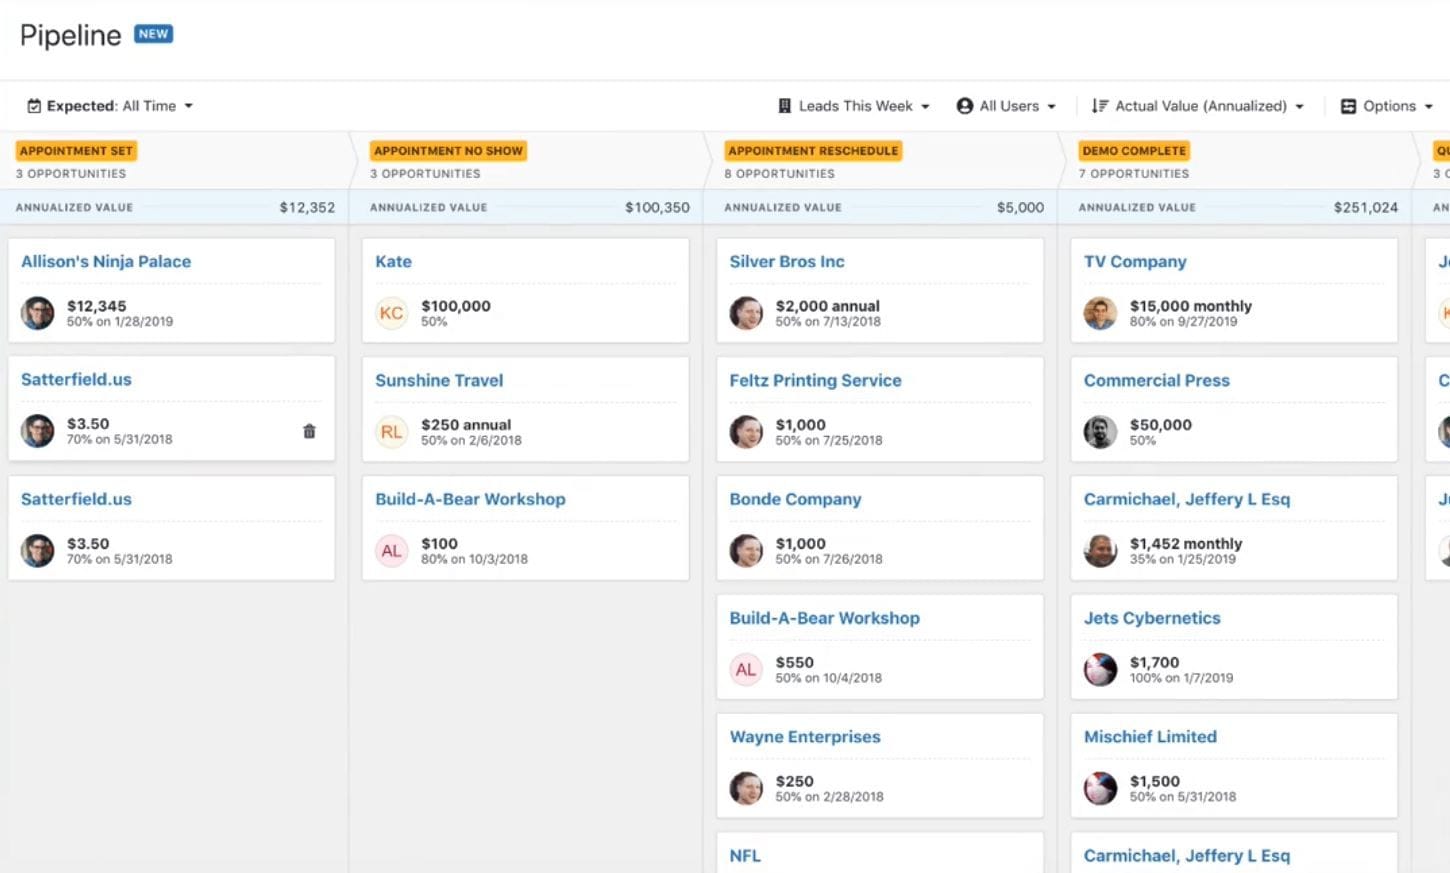Open the Options menu
1450x873 pixels.
pyautogui.click(x=1387, y=106)
